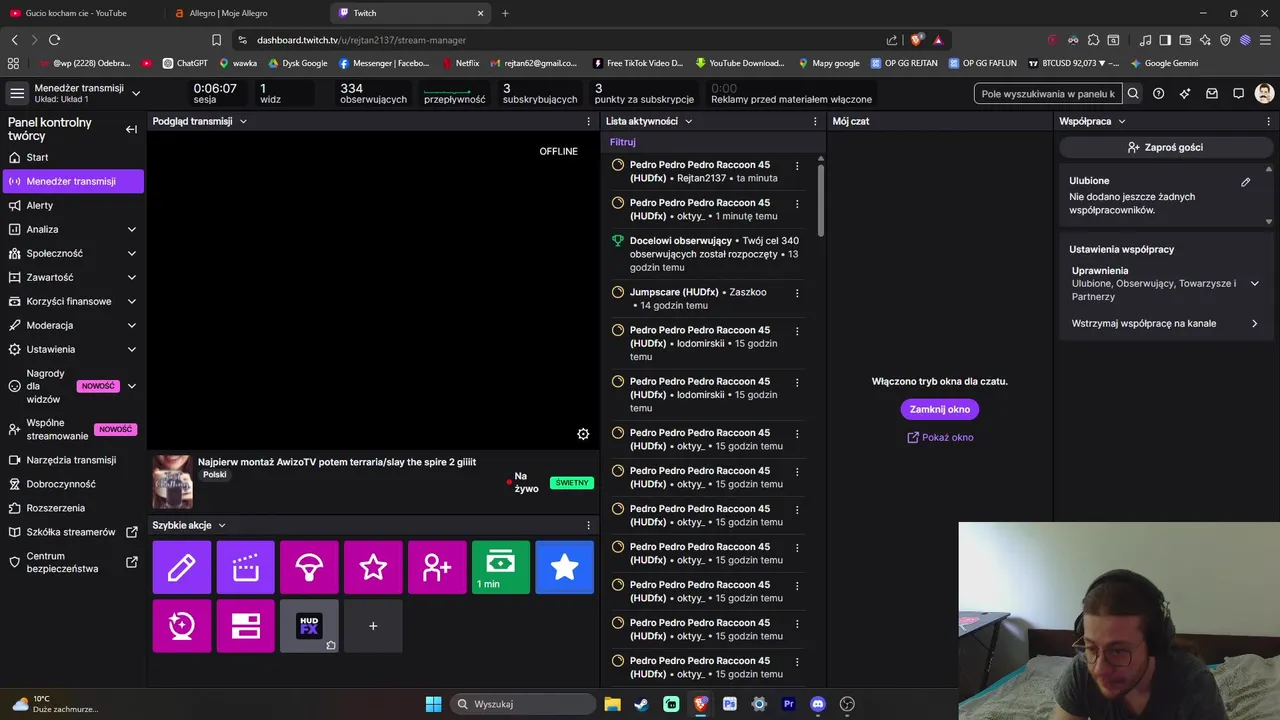
Task: Open the help question mark icon
Action: point(1158,93)
